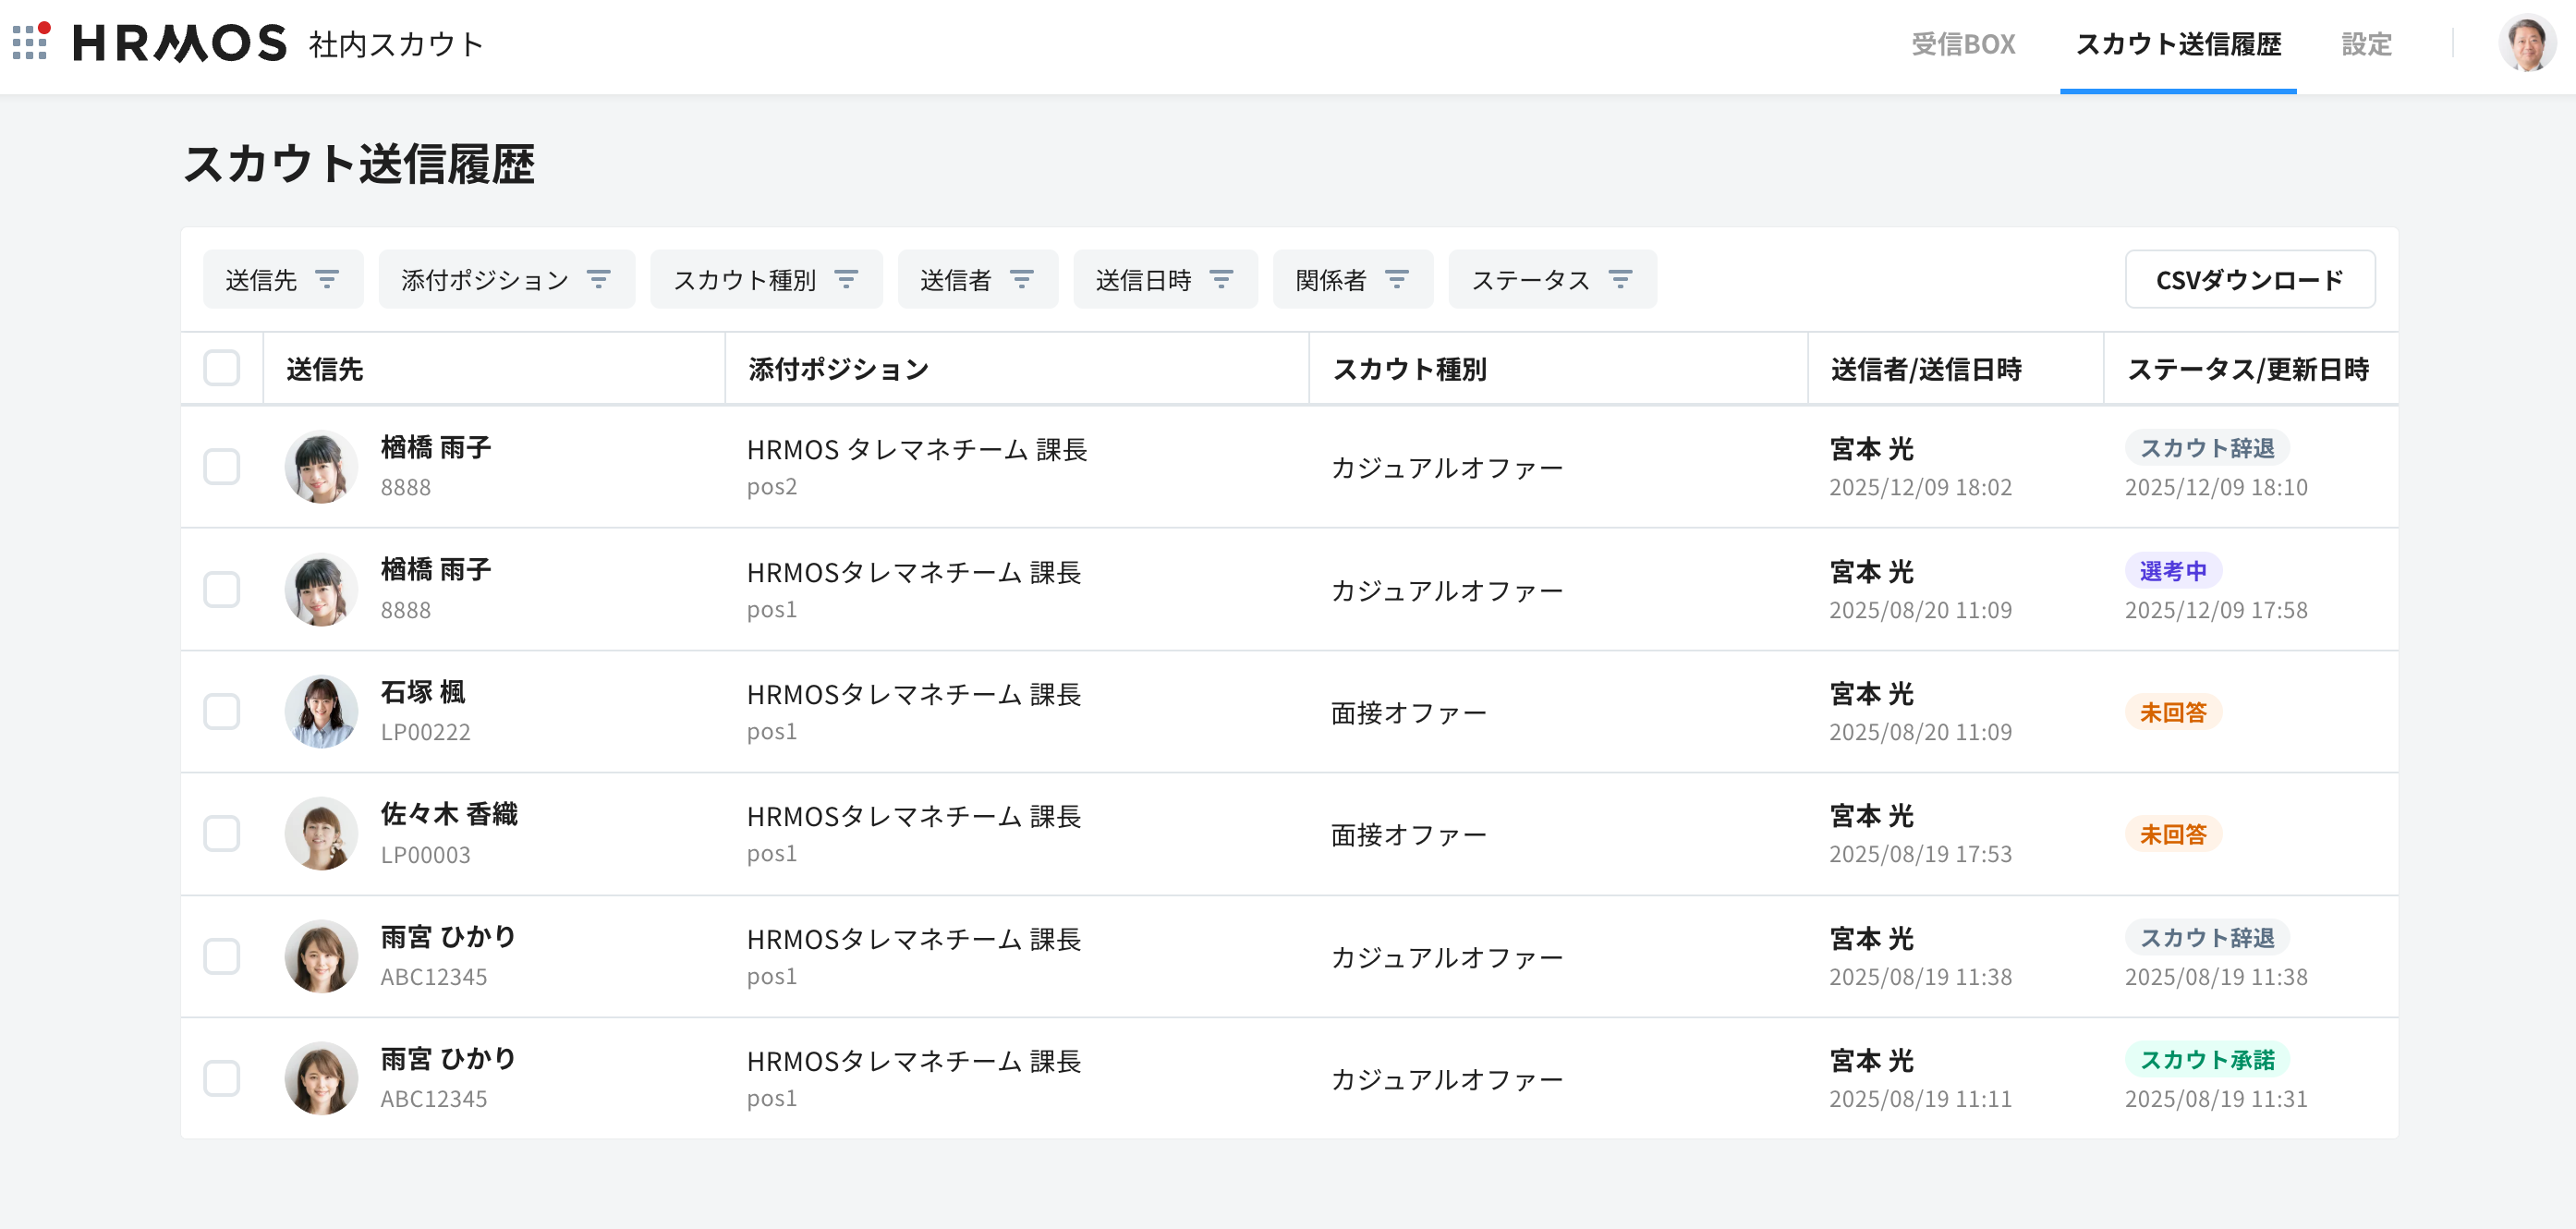The width and height of the screenshot is (2576, 1229).
Task: Open the スカウト種別 filter dropdown
Action: pyautogui.click(x=765, y=279)
